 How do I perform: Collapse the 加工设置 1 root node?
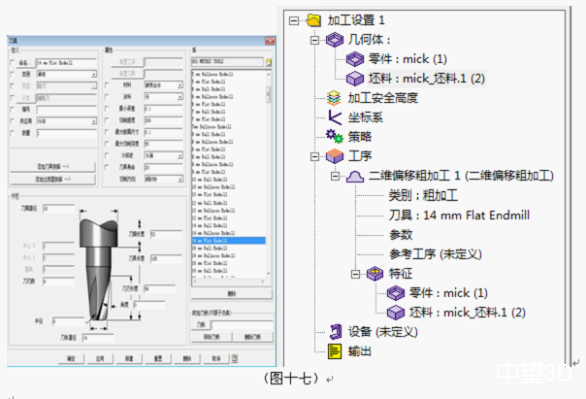point(294,20)
